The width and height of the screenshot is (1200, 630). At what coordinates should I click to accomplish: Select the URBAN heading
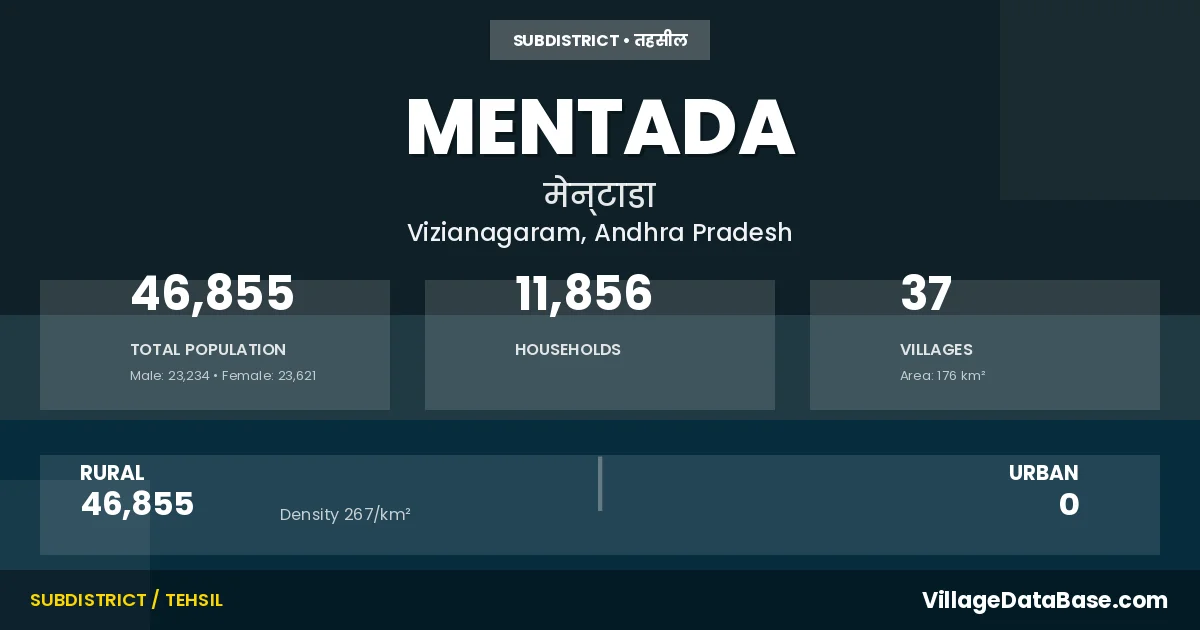[x=1043, y=473]
